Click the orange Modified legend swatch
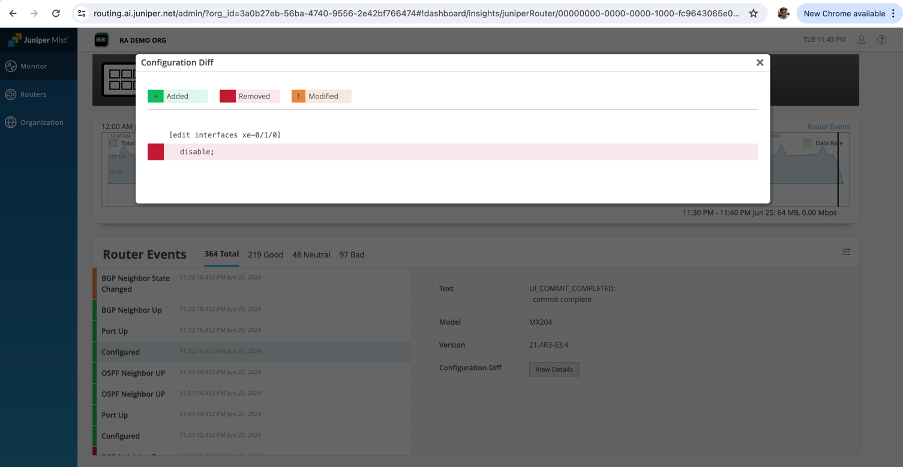Viewport: 904px width, 468px height. pos(299,96)
